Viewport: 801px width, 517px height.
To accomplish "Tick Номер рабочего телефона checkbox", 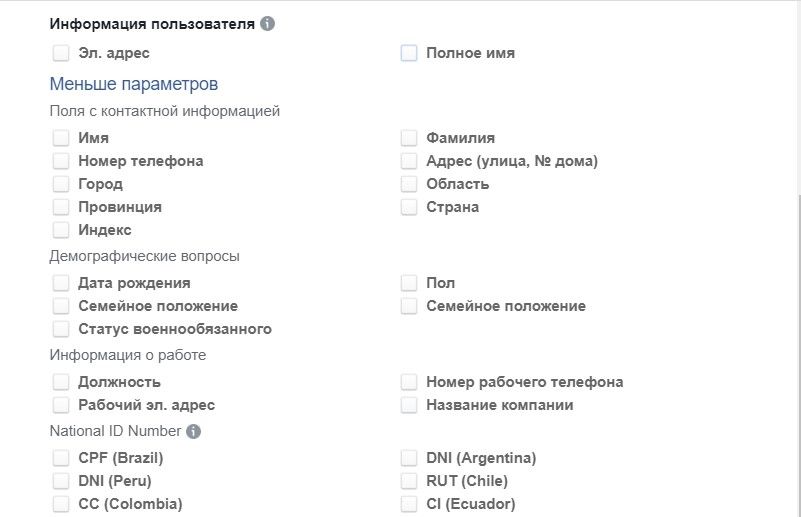I will click(x=409, y=382).
